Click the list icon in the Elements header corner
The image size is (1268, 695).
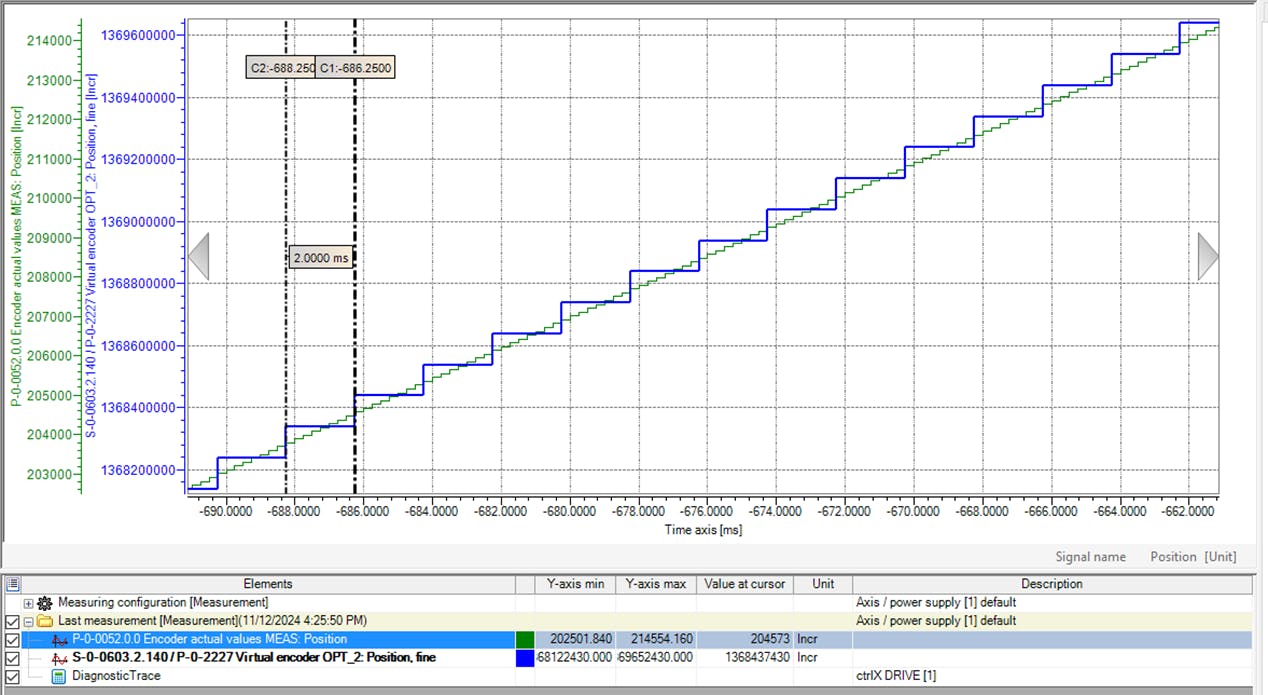tap(11, 584)
